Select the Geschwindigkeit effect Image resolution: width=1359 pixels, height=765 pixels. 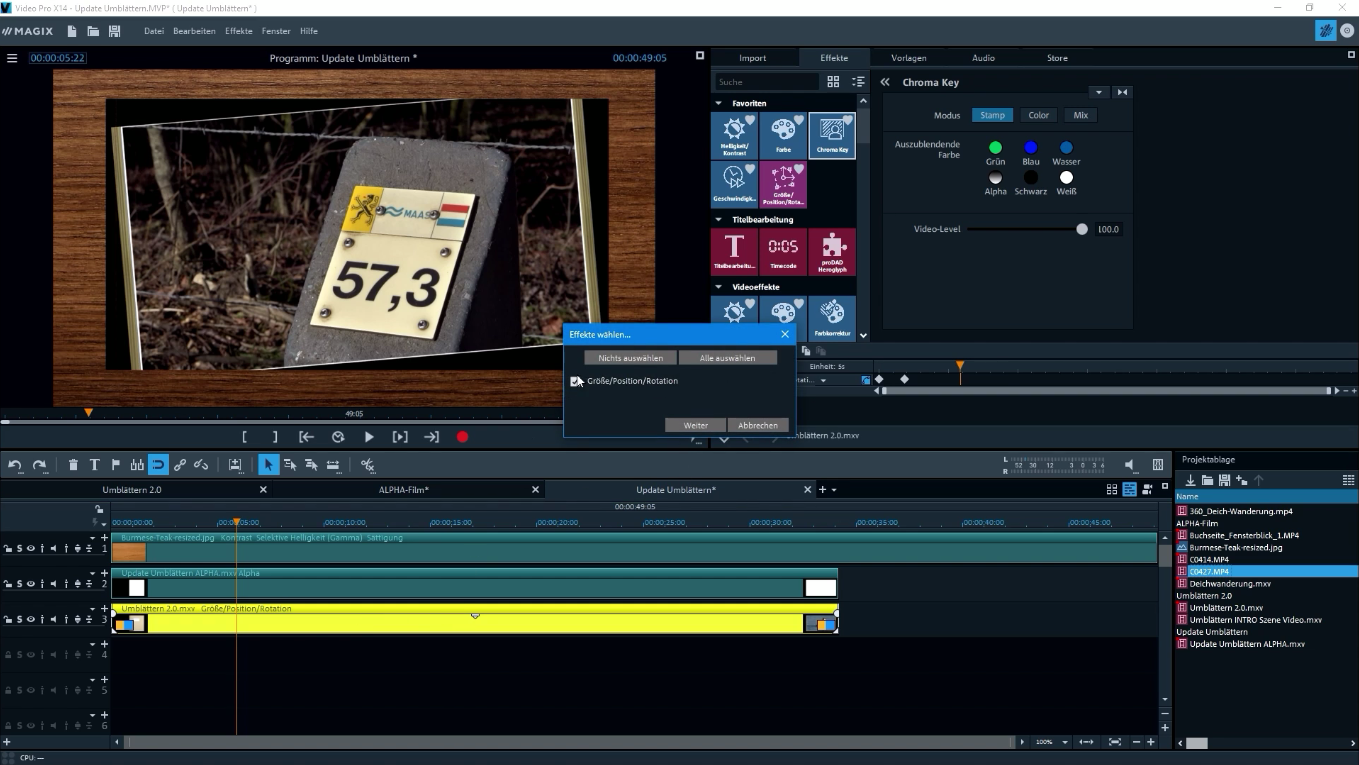click(735, 183)
